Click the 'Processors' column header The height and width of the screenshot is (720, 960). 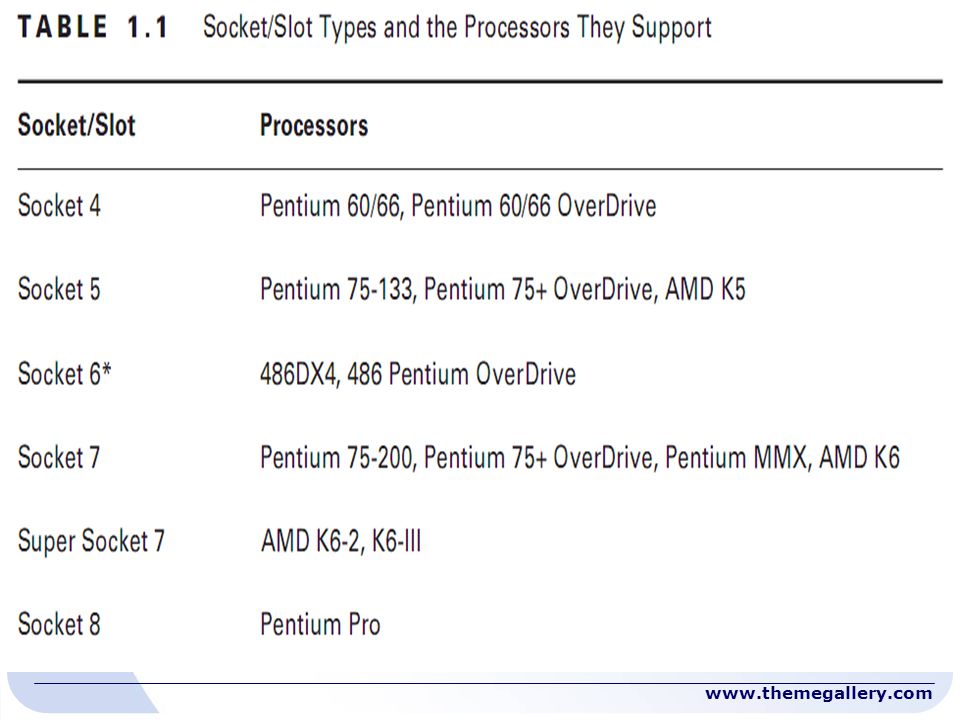coord(314,125)
